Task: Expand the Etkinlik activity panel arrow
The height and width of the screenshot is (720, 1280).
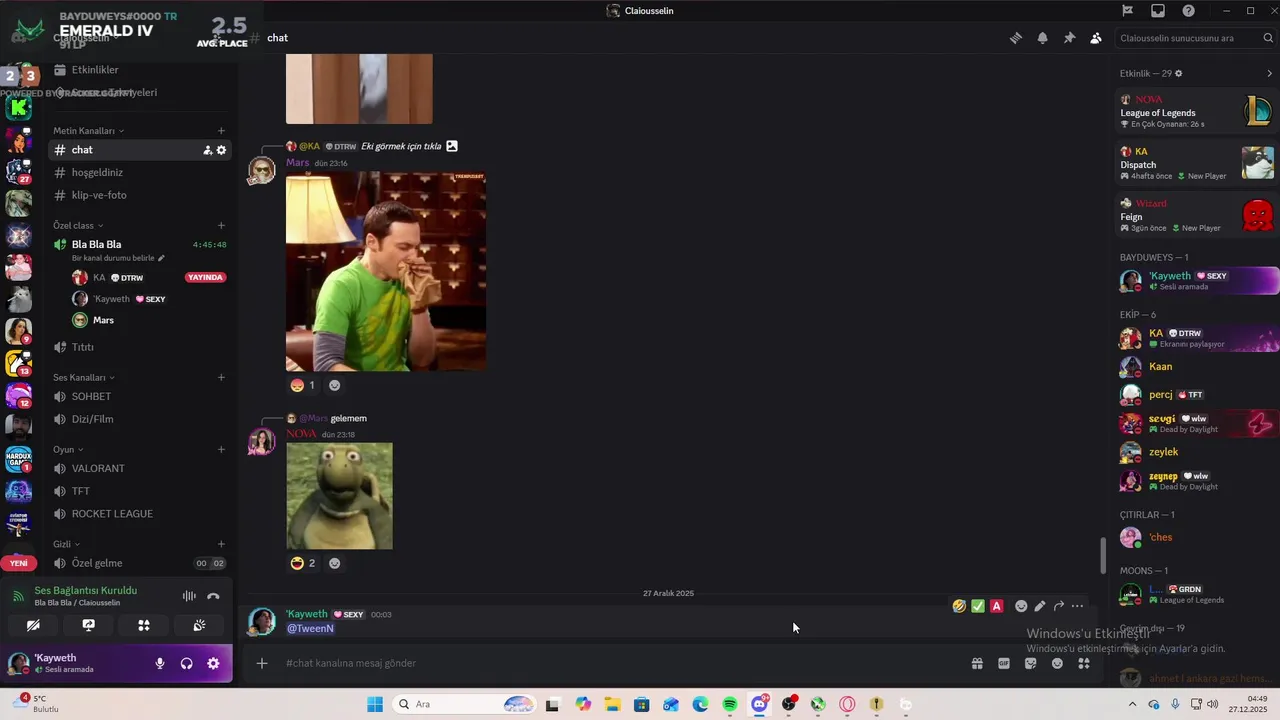Action: [x=1270, y=73]
